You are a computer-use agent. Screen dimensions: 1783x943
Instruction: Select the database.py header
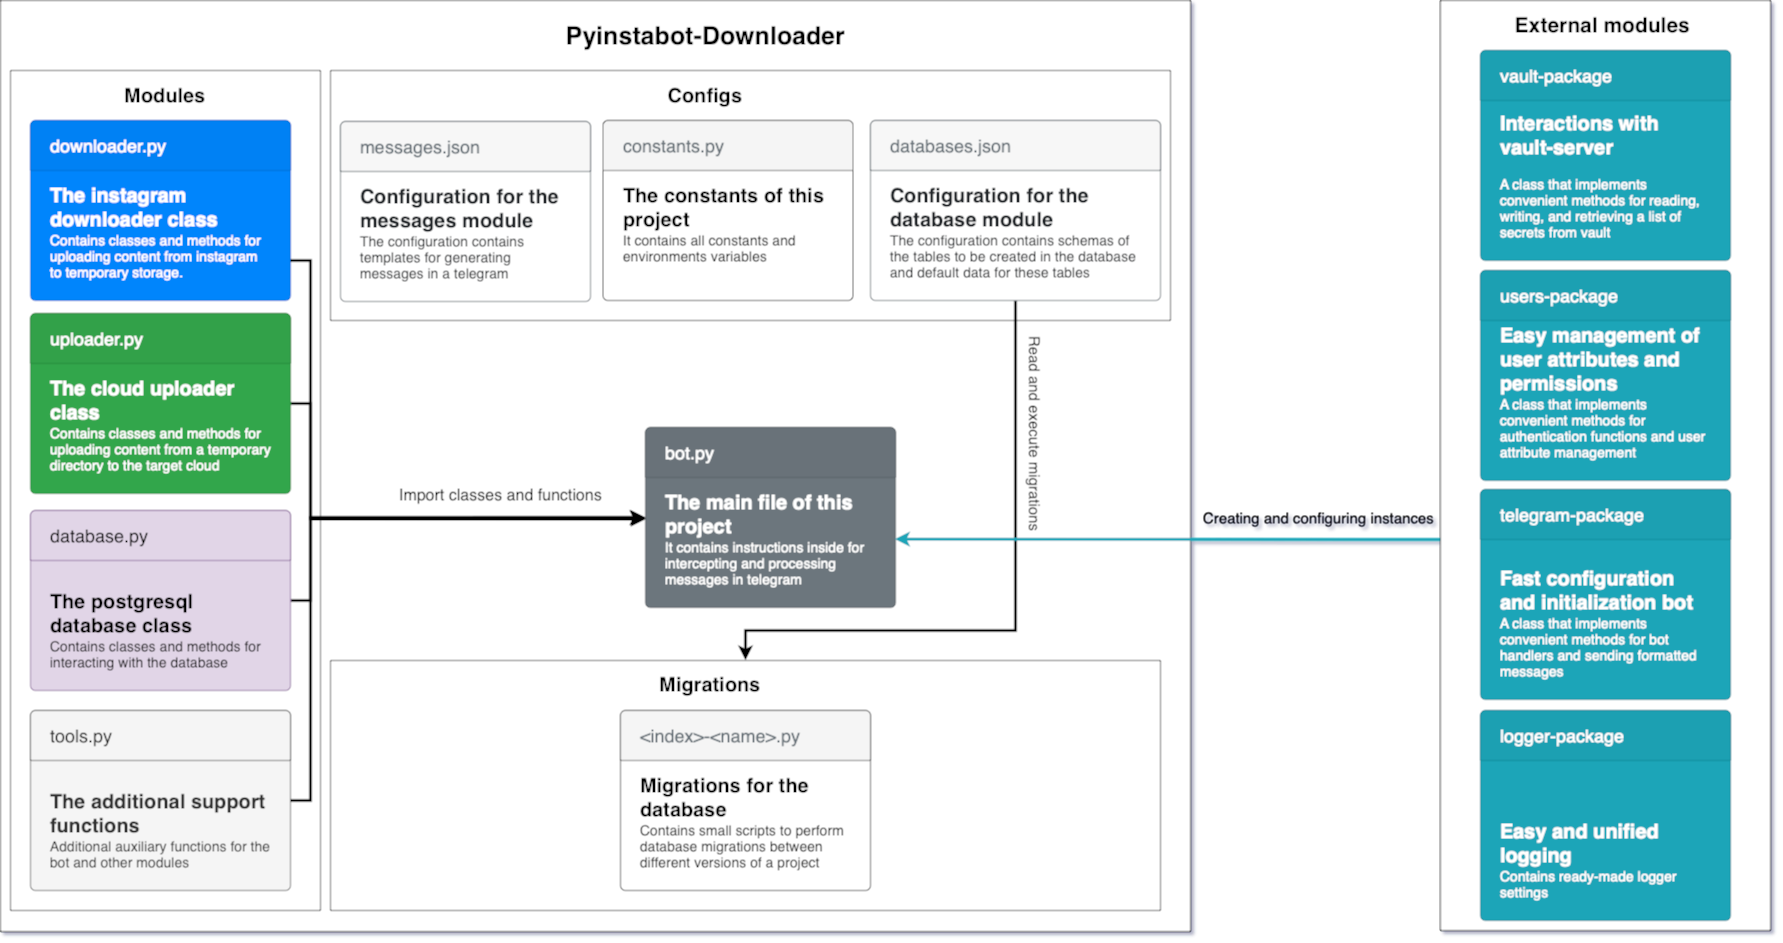(x=160, y=536)
